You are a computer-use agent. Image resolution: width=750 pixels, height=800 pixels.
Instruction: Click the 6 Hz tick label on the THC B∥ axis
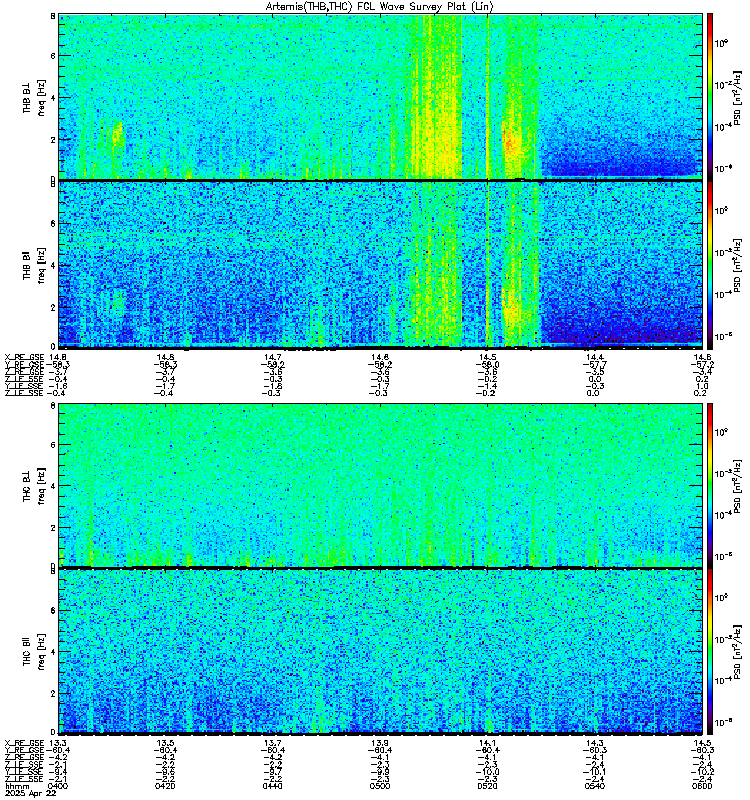(53, 611)
